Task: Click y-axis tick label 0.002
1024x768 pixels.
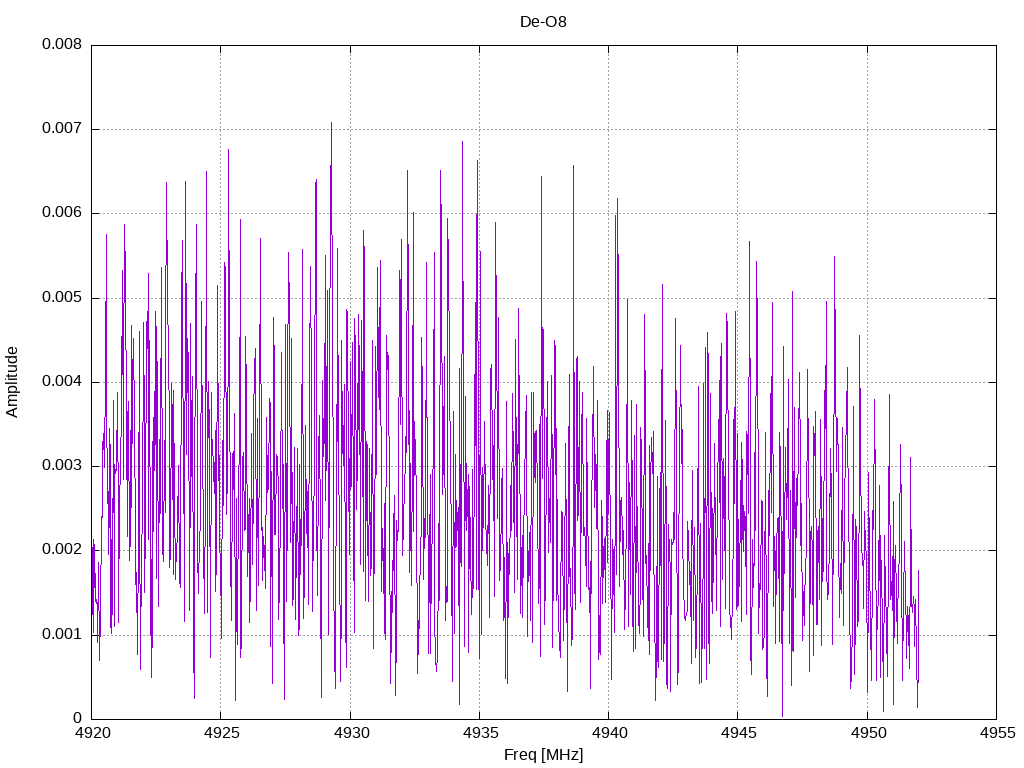Action: [x=62, y=550]
